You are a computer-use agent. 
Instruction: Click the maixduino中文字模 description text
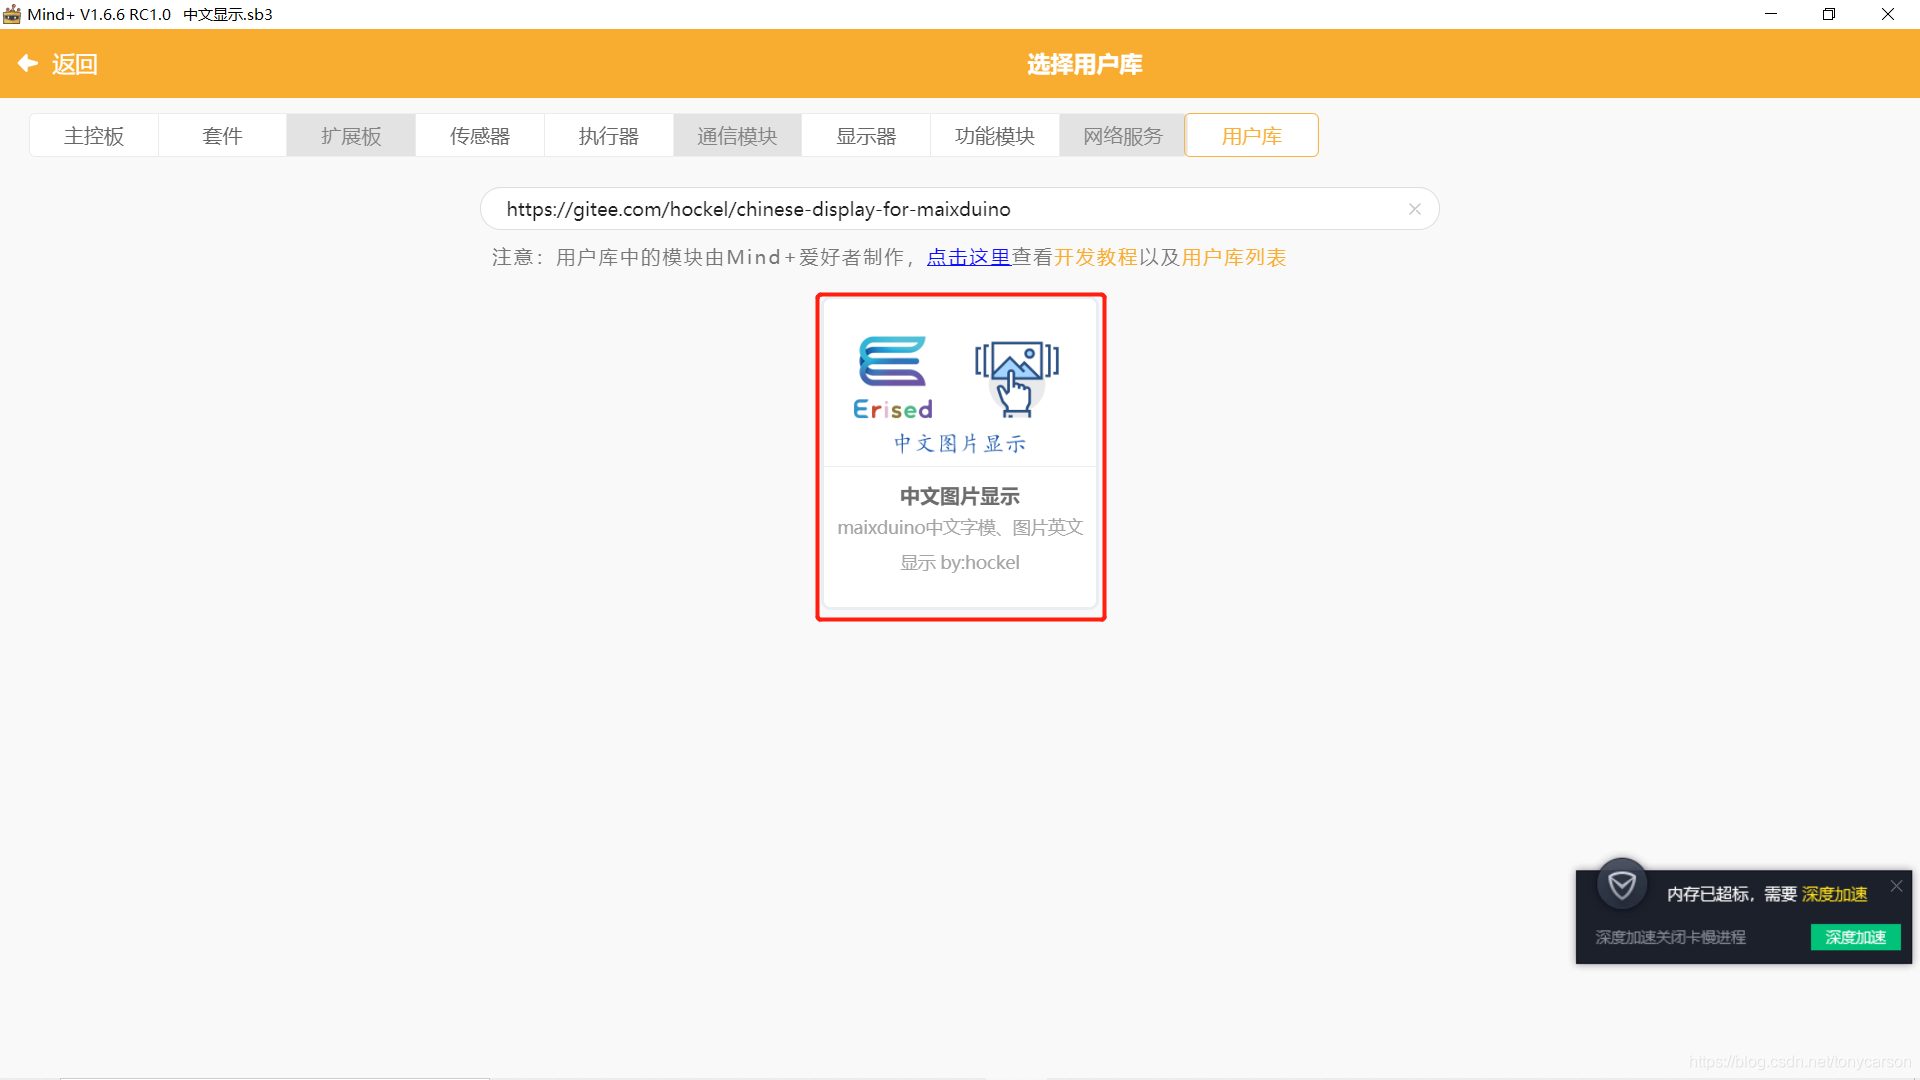(960, 527)
